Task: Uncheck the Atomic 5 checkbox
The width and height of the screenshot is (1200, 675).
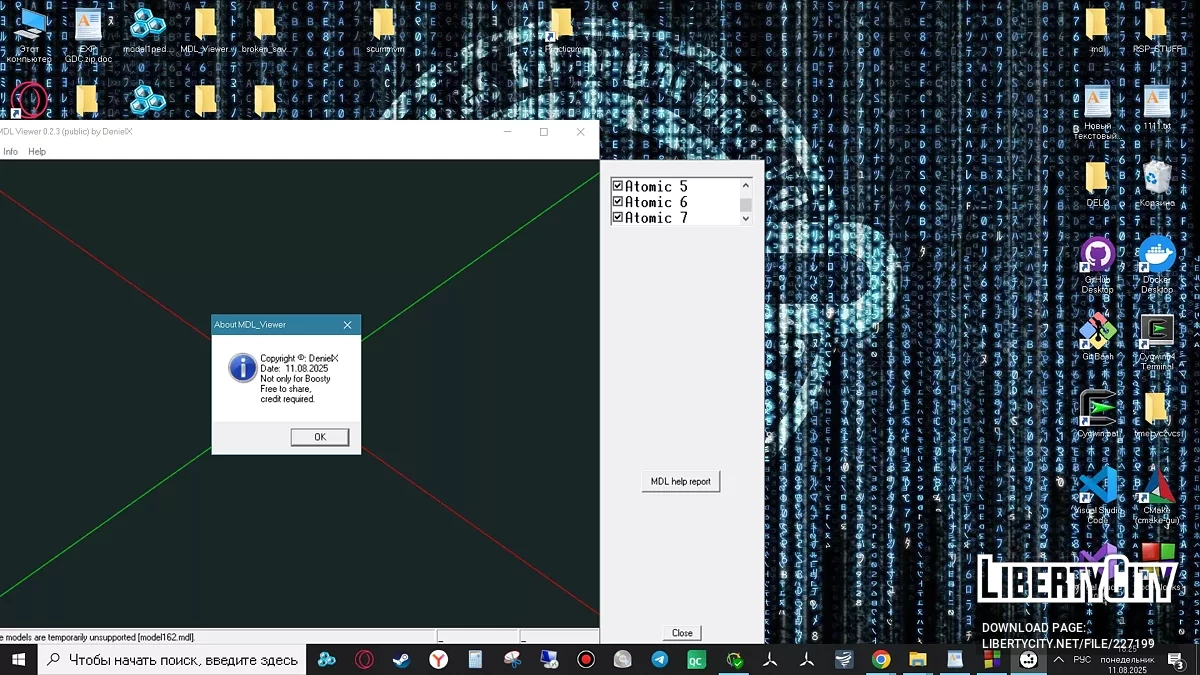Action: click(x=618, y=187)
